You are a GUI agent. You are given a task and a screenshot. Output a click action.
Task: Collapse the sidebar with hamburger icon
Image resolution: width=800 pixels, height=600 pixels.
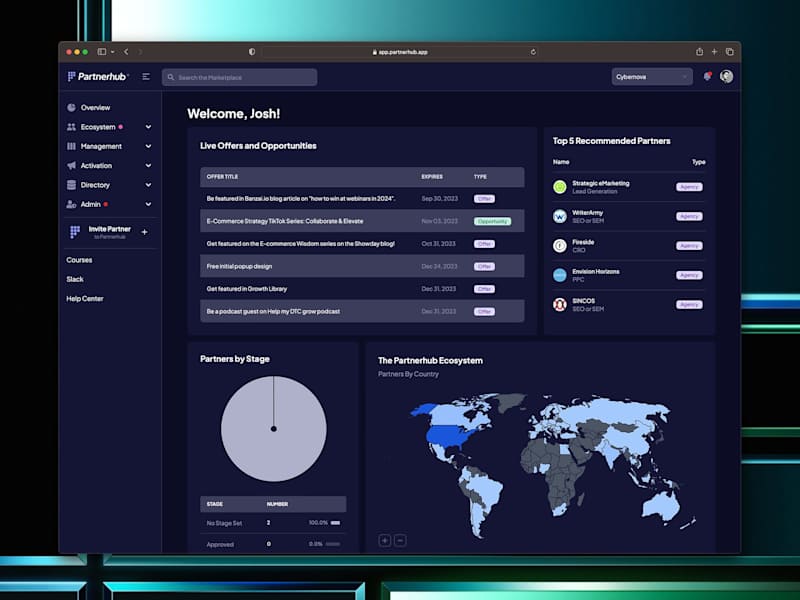pos(146,77)
